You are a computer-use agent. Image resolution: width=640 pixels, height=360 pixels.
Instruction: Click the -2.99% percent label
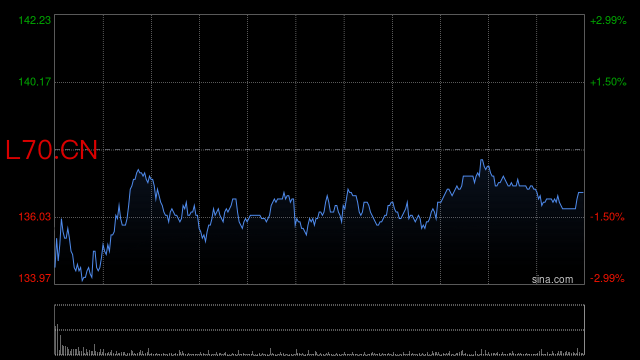coord(607,278)
